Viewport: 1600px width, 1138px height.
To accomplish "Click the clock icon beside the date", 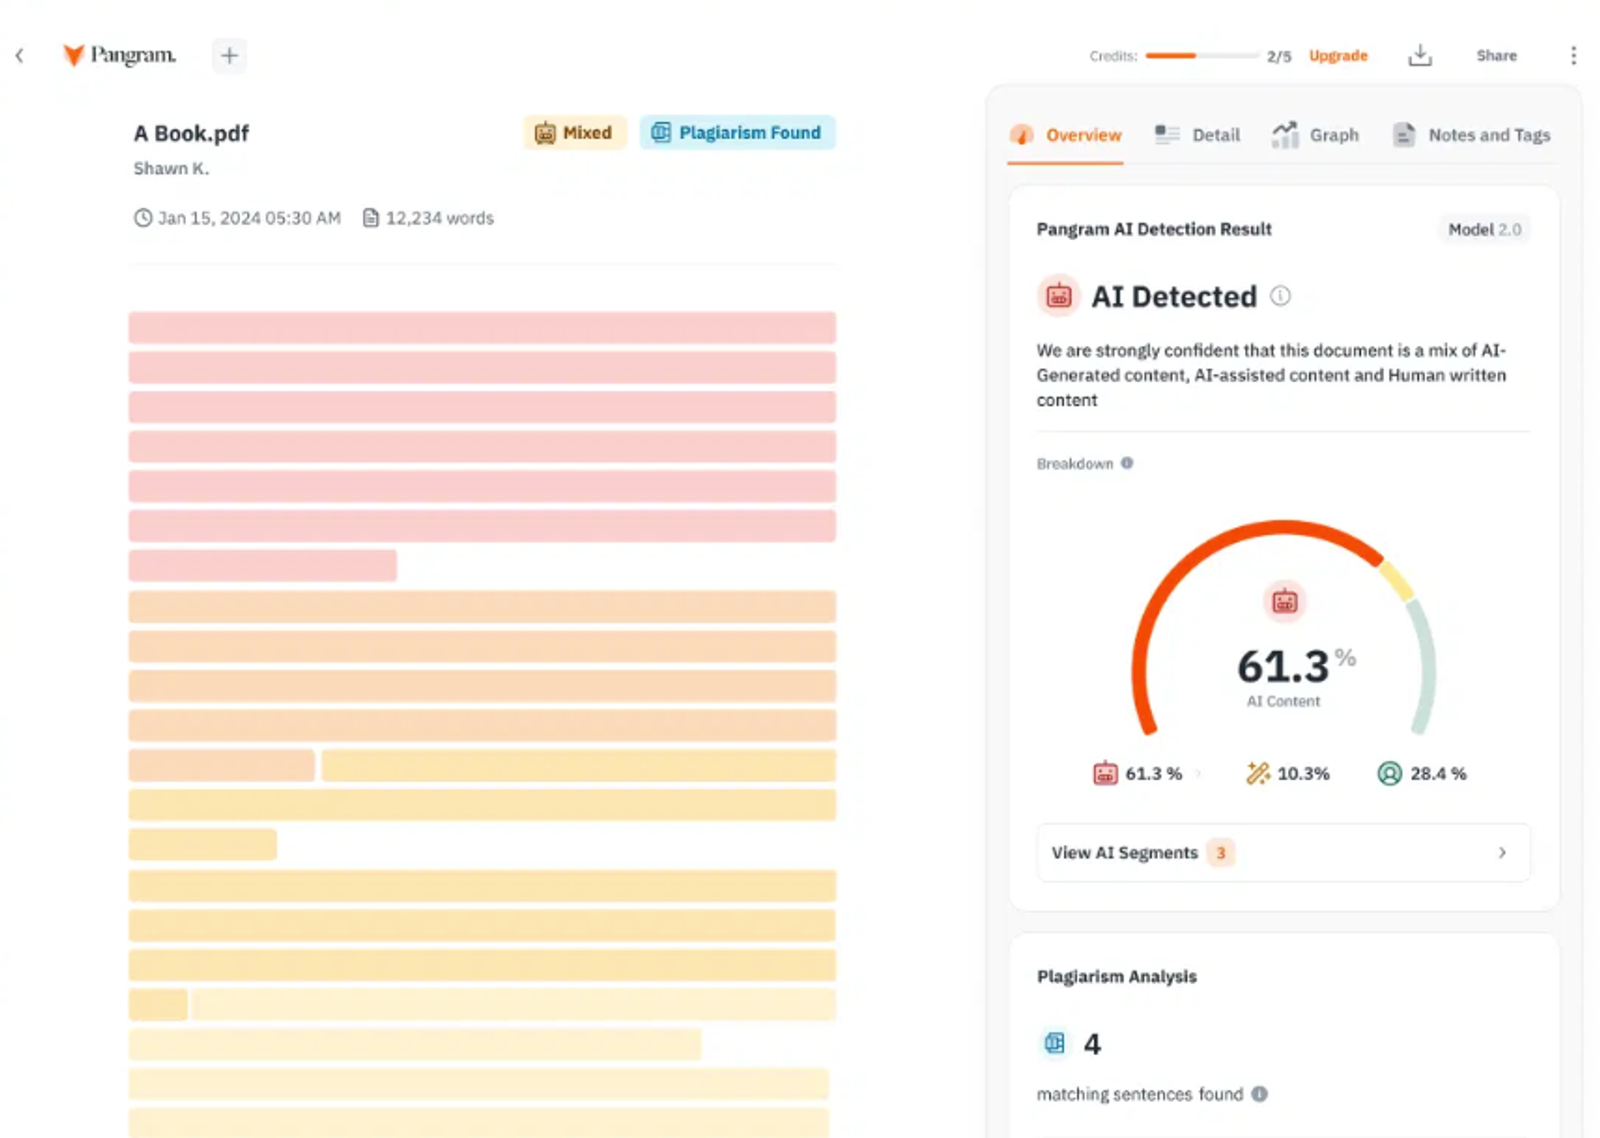I will (x=143, y=218).
